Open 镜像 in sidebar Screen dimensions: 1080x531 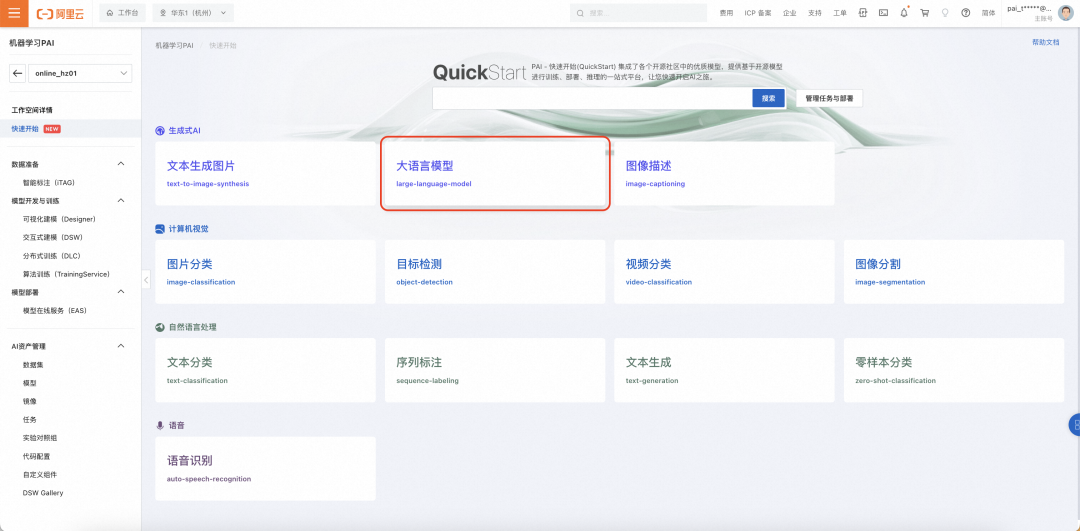(30, 401)
